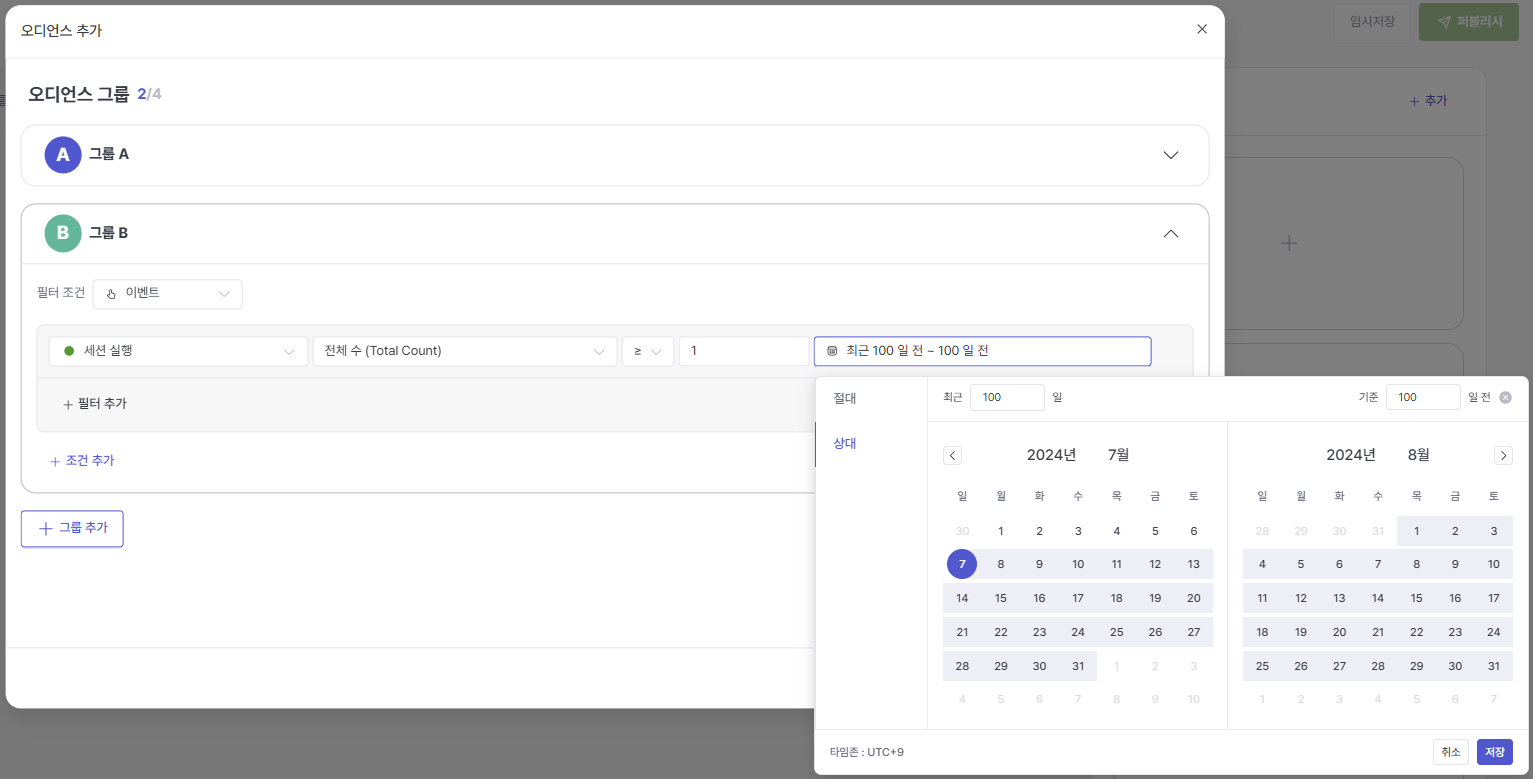Image resolution: width=1533 pixels, height=779 pixels.
Task: Open the 세션 실행 event dropdown
Action: coord(178,351)
